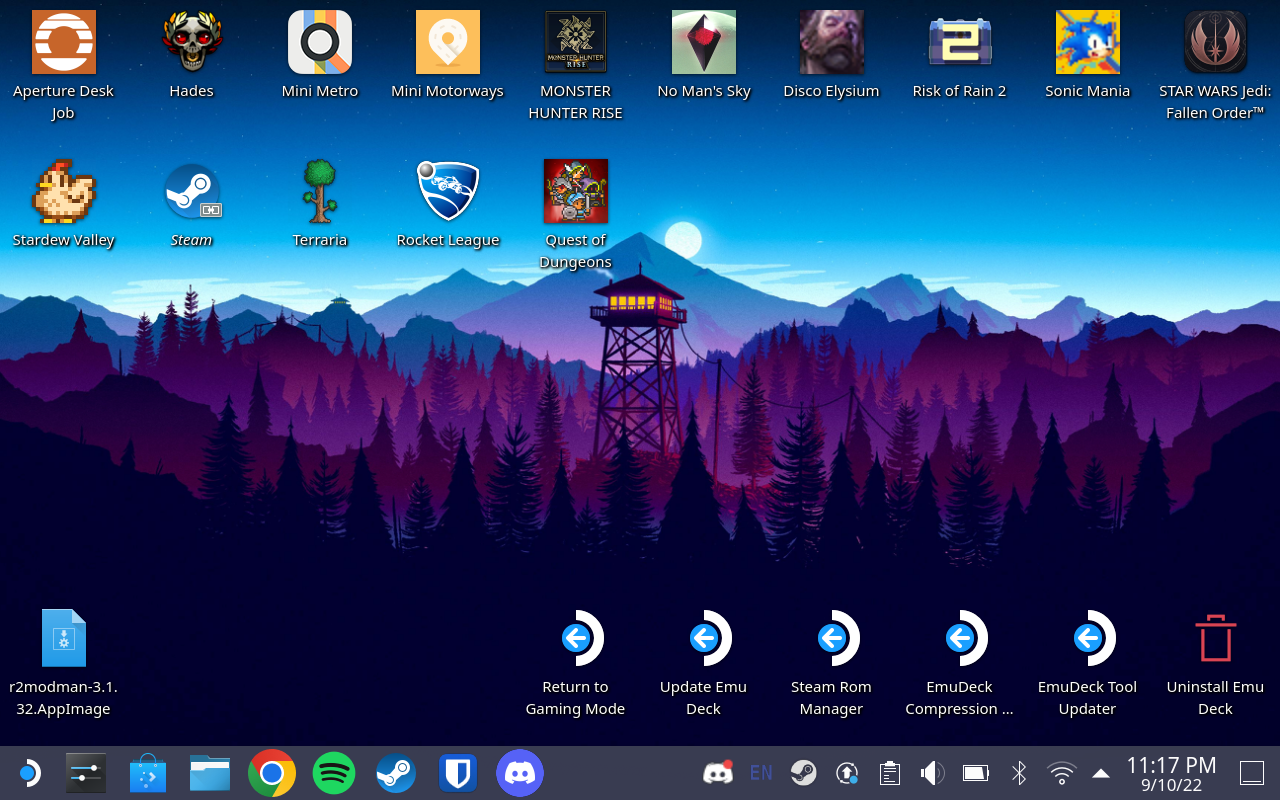Select STAR WARS Jedi: Fallen Order icon

point(1216,42)
